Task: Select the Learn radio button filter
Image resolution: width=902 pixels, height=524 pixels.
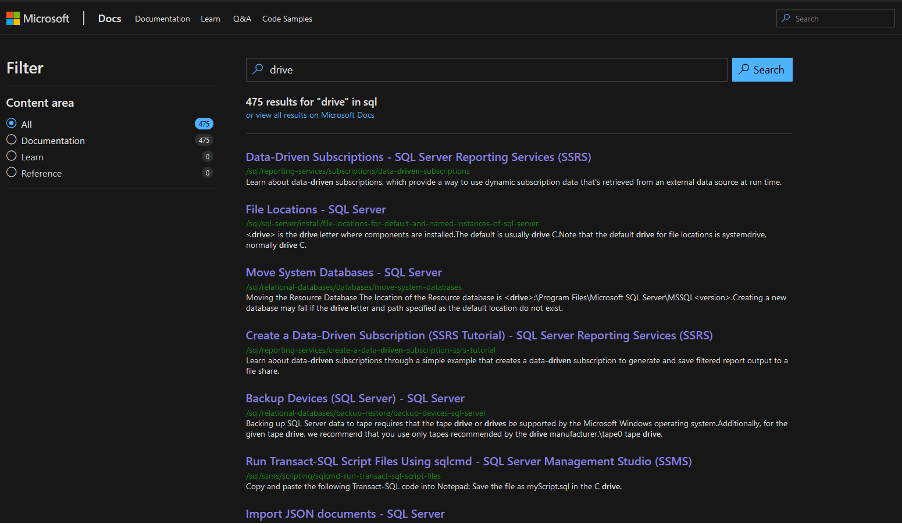Action: [x=12, y=155]
